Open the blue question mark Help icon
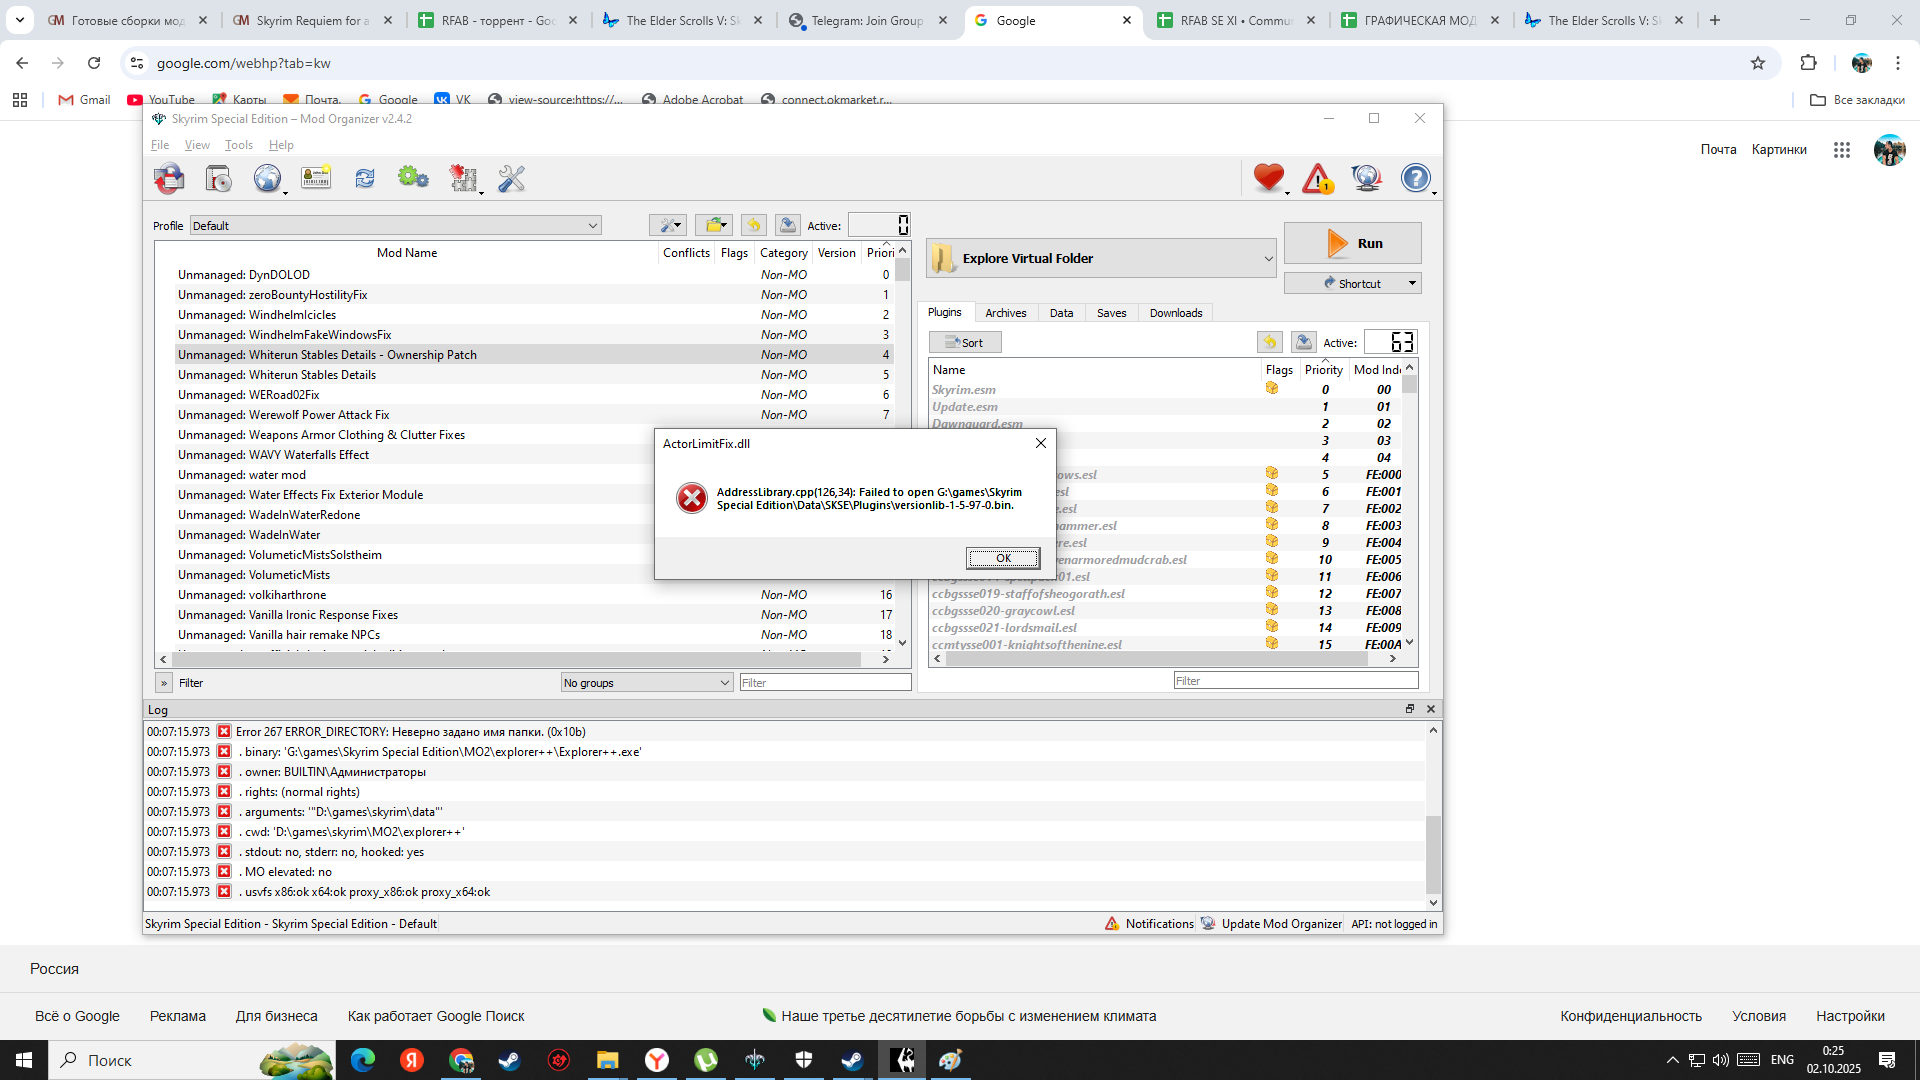 [1416, 178]
